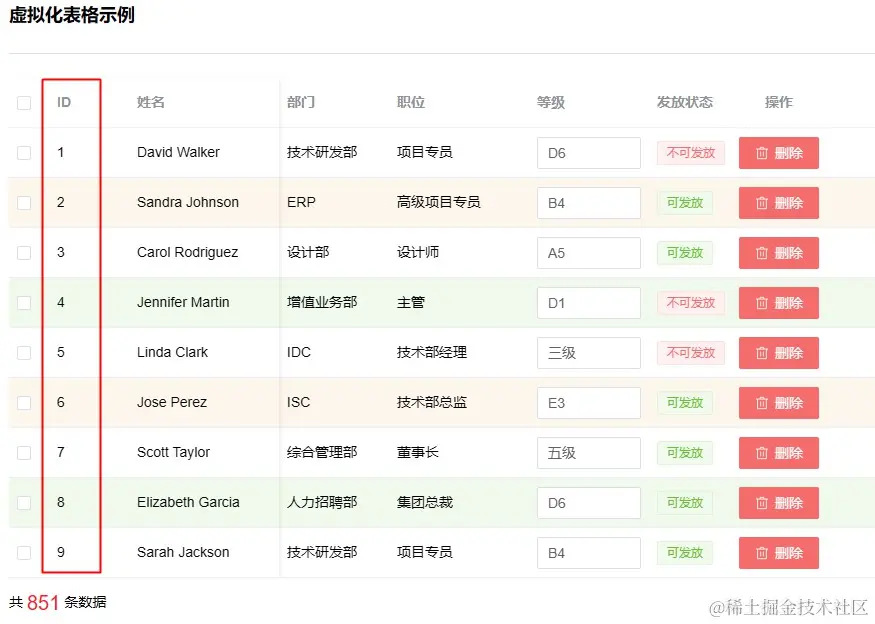Select the 三级 input for Linda Clark
The width and height of the screenshot is (875, 624).
click(x=589, y=353)
